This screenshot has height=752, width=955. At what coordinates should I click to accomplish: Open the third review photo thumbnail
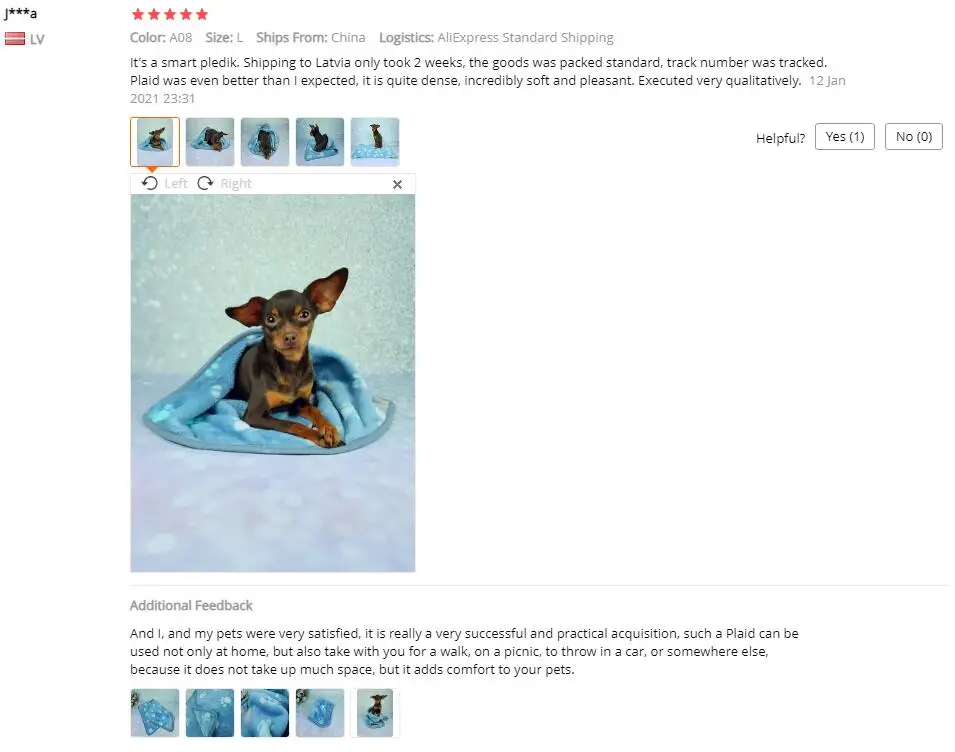[265, 142]
